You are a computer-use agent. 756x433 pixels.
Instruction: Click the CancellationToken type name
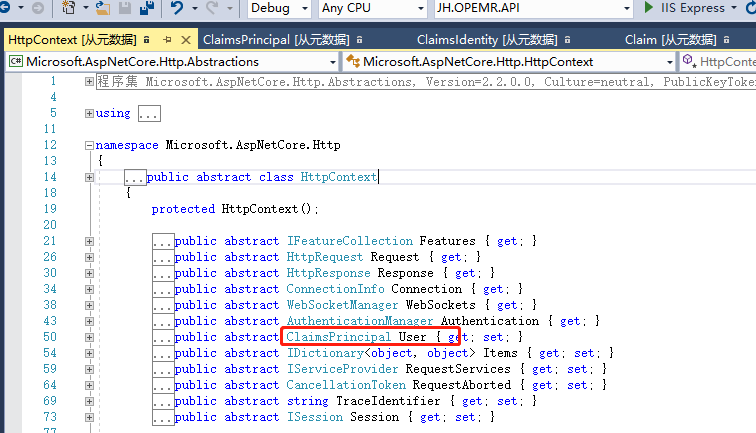346,384
